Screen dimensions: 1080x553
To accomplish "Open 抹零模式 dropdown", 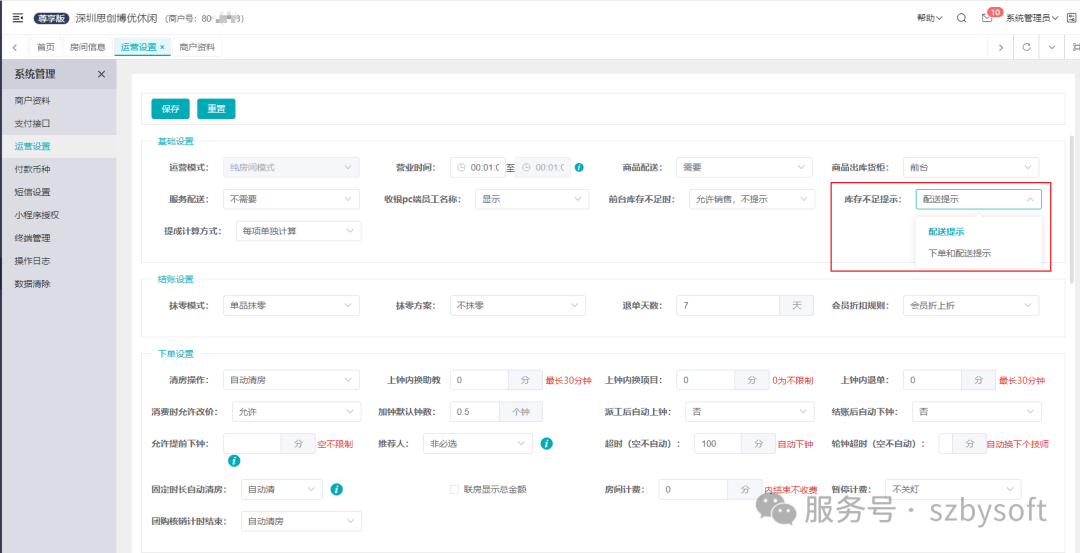I will click(x=291, y=305).
